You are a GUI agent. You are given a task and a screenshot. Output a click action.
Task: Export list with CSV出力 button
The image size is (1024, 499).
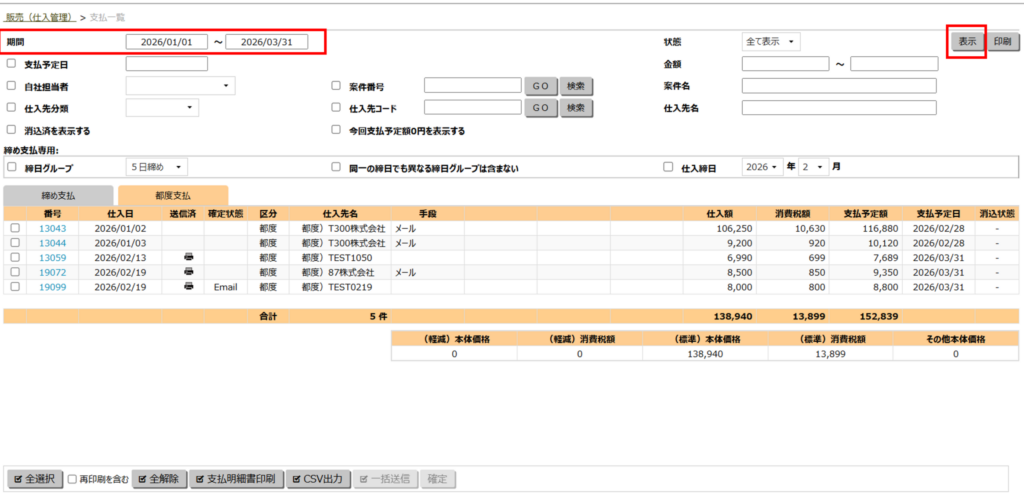319,479
